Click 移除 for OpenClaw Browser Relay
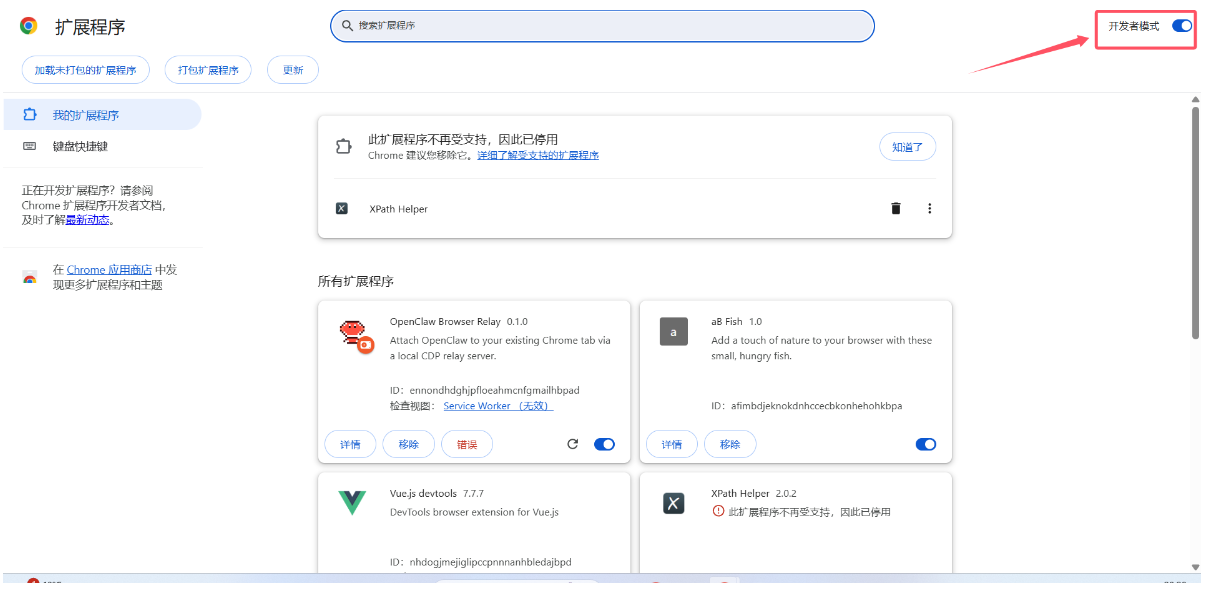 (408, 444)
